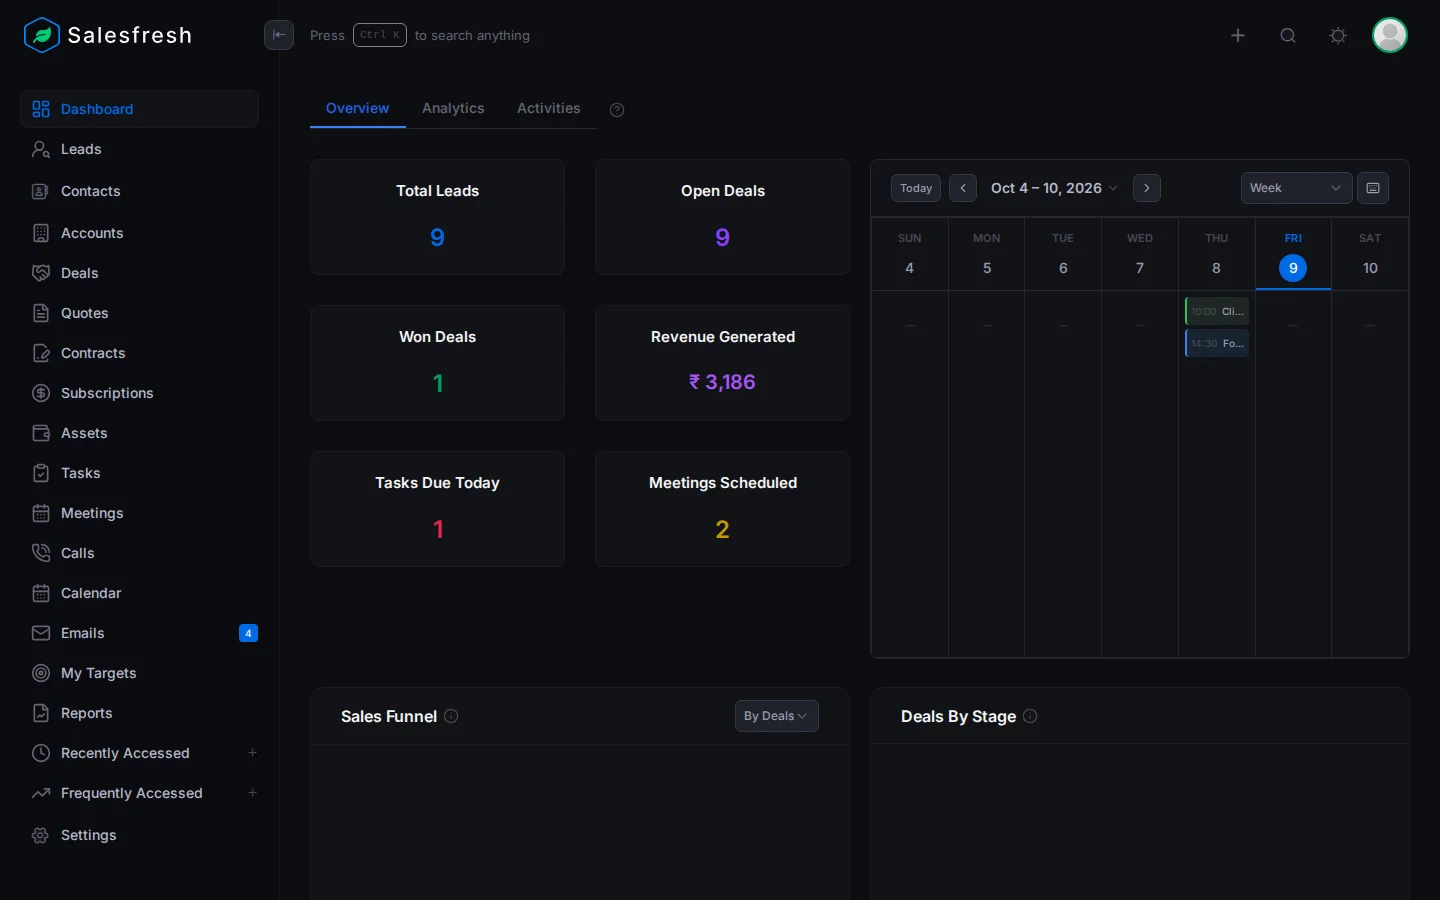This screenshot has height=900, width=1440.
Task: Open the By Deals dropdown
Action: click(776, 716)
